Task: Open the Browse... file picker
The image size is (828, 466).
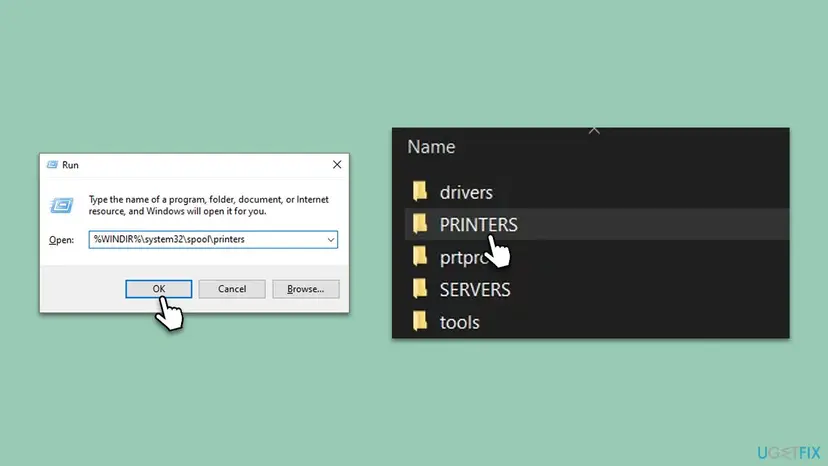Action: tap(306, 289)
